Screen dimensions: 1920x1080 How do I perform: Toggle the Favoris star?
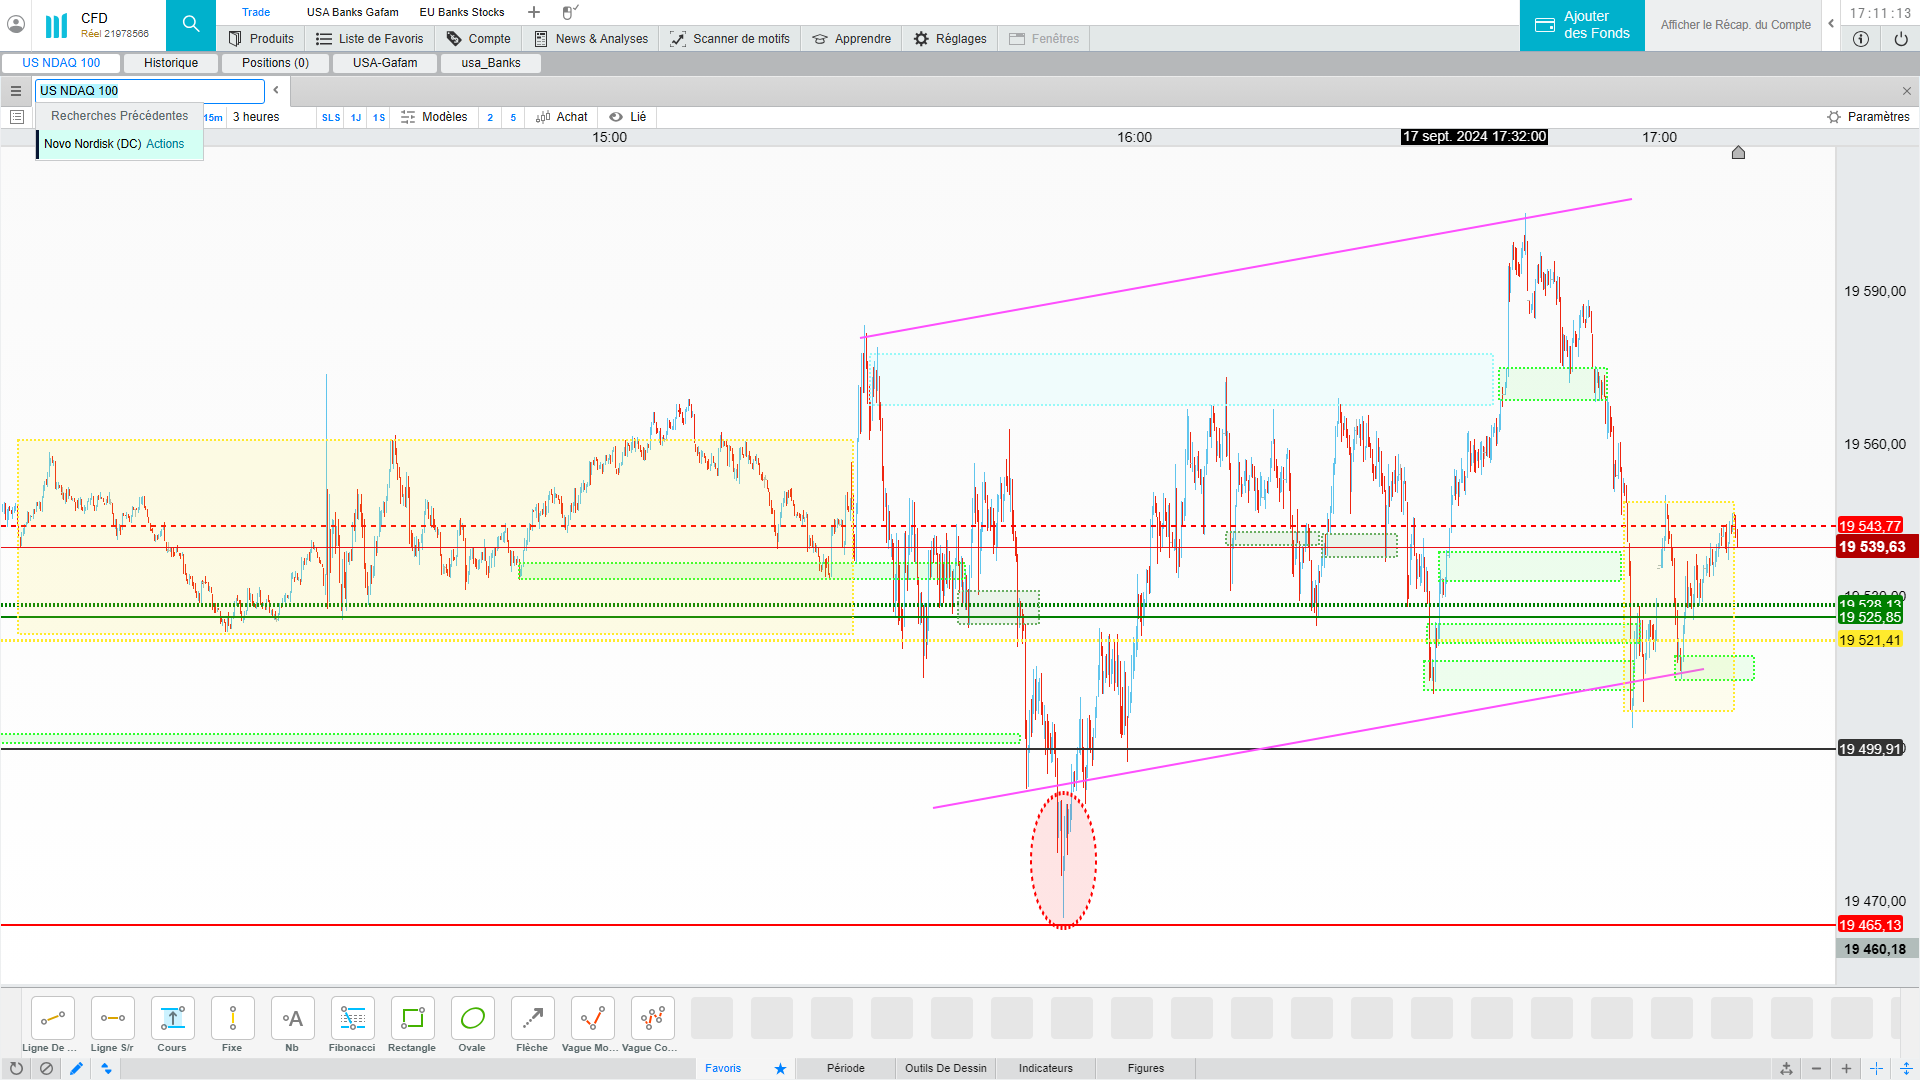click(780, 1068)
